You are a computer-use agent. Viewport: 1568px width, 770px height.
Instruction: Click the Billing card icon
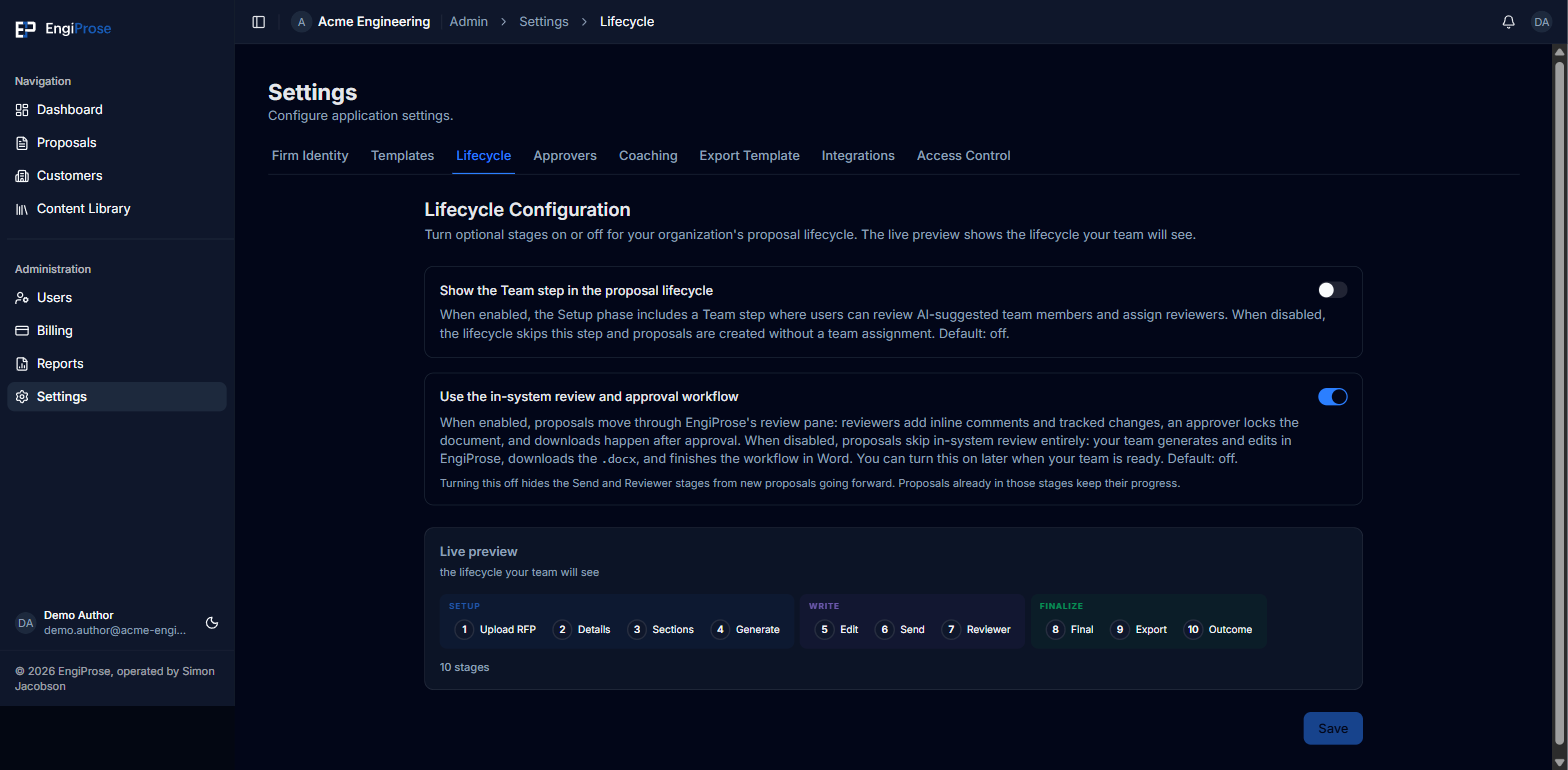(22, 331)
